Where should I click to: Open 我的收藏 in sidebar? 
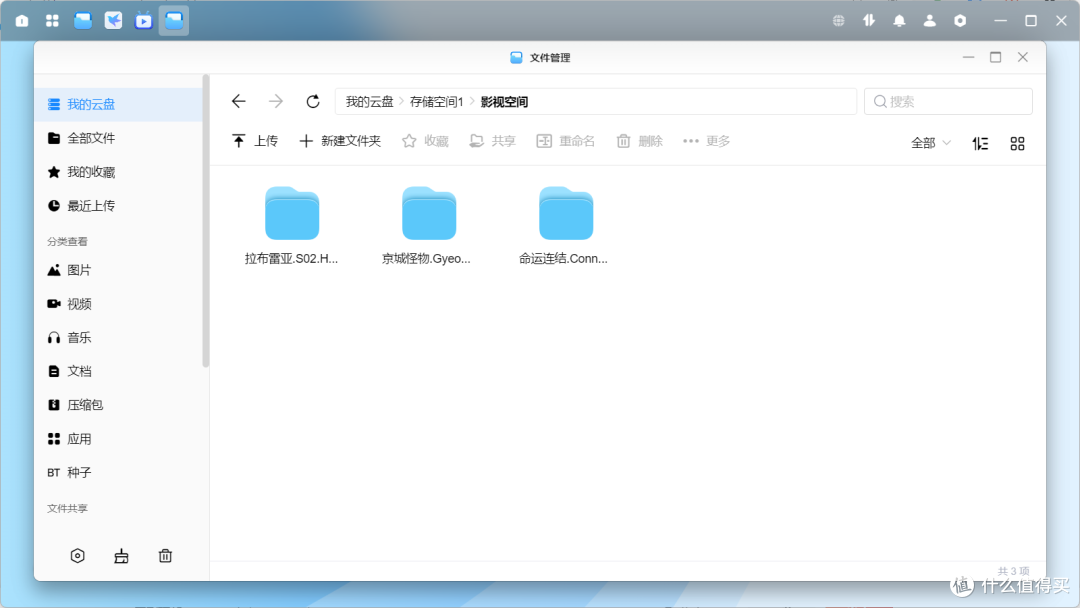[x=118, y=172]
